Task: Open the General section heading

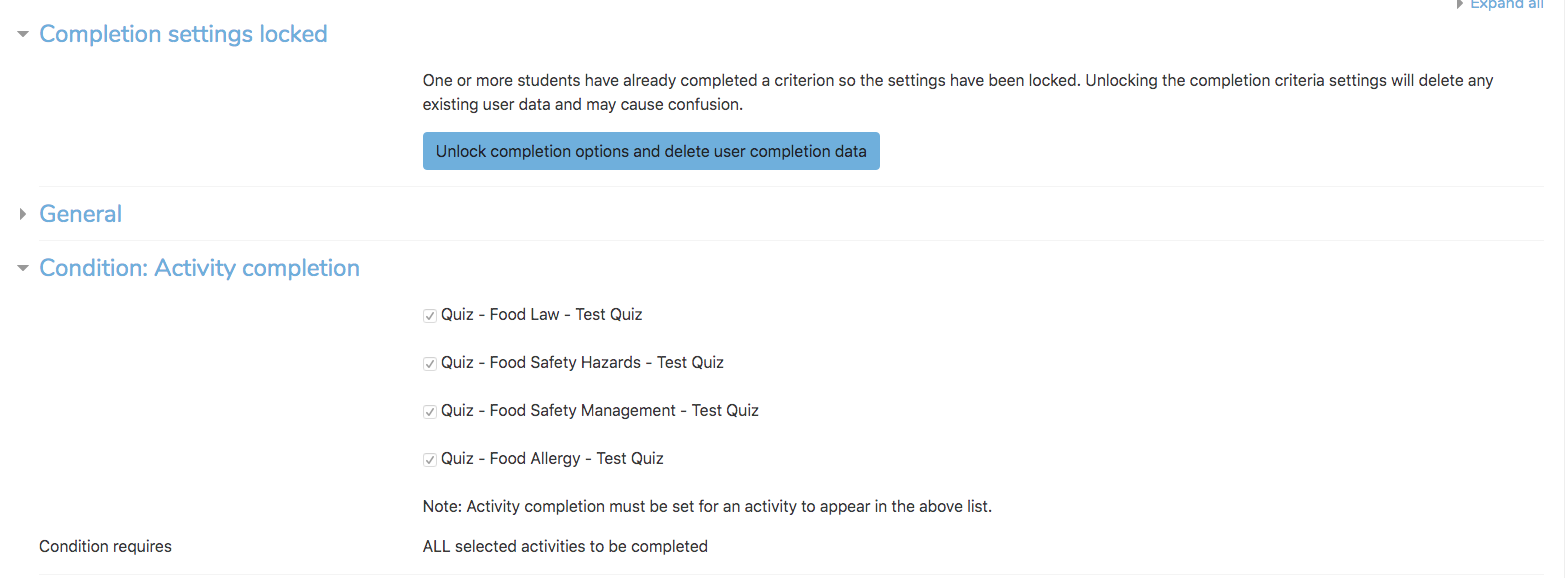Action: [x=80, y=214]
